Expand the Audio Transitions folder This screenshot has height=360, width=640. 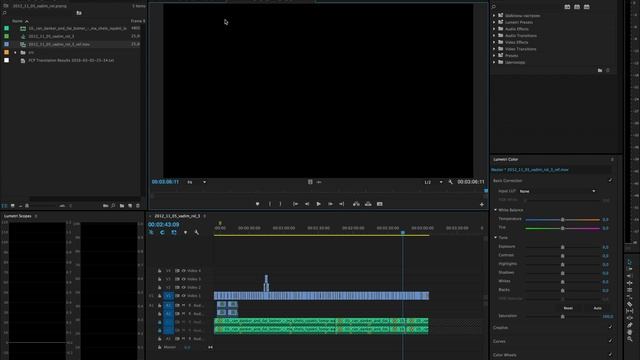(x=494, y=36)
